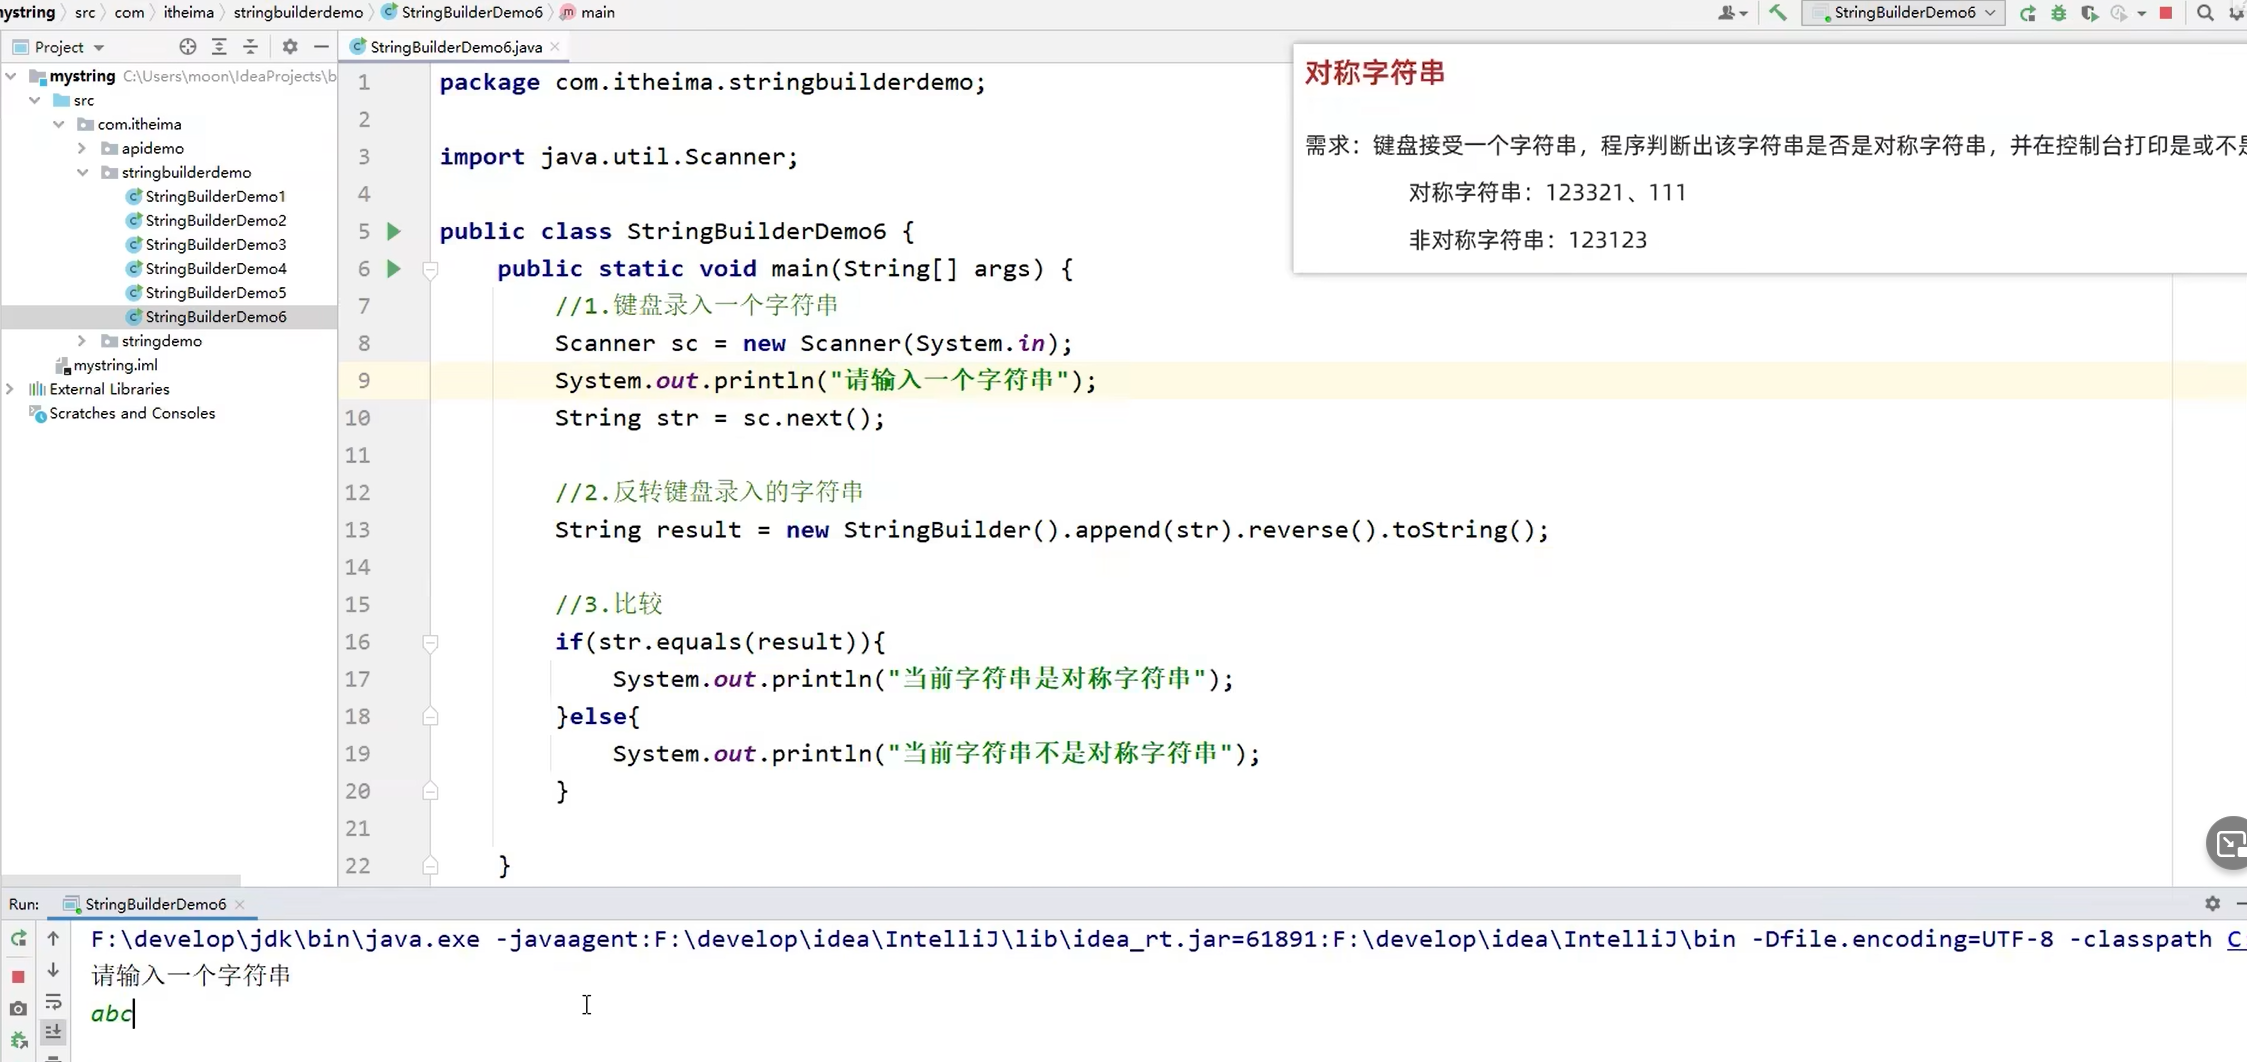Expand the External Libraries node
Image resolution: width=2247 pixels, height=1062 pixels.
pyautogui.click(x=8, y=388)
